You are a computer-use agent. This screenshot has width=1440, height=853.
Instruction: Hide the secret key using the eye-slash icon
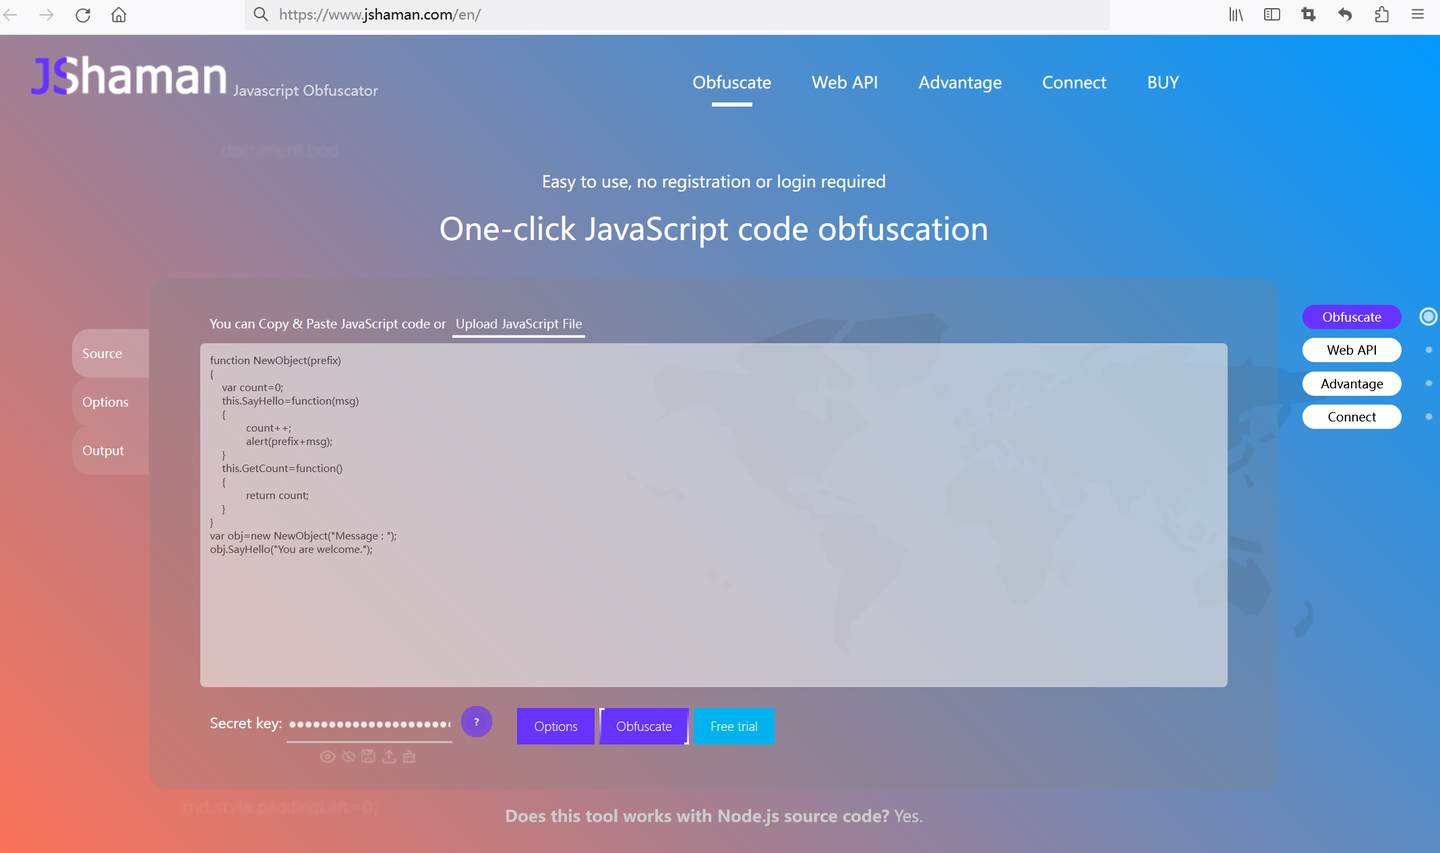click(348, 756)
